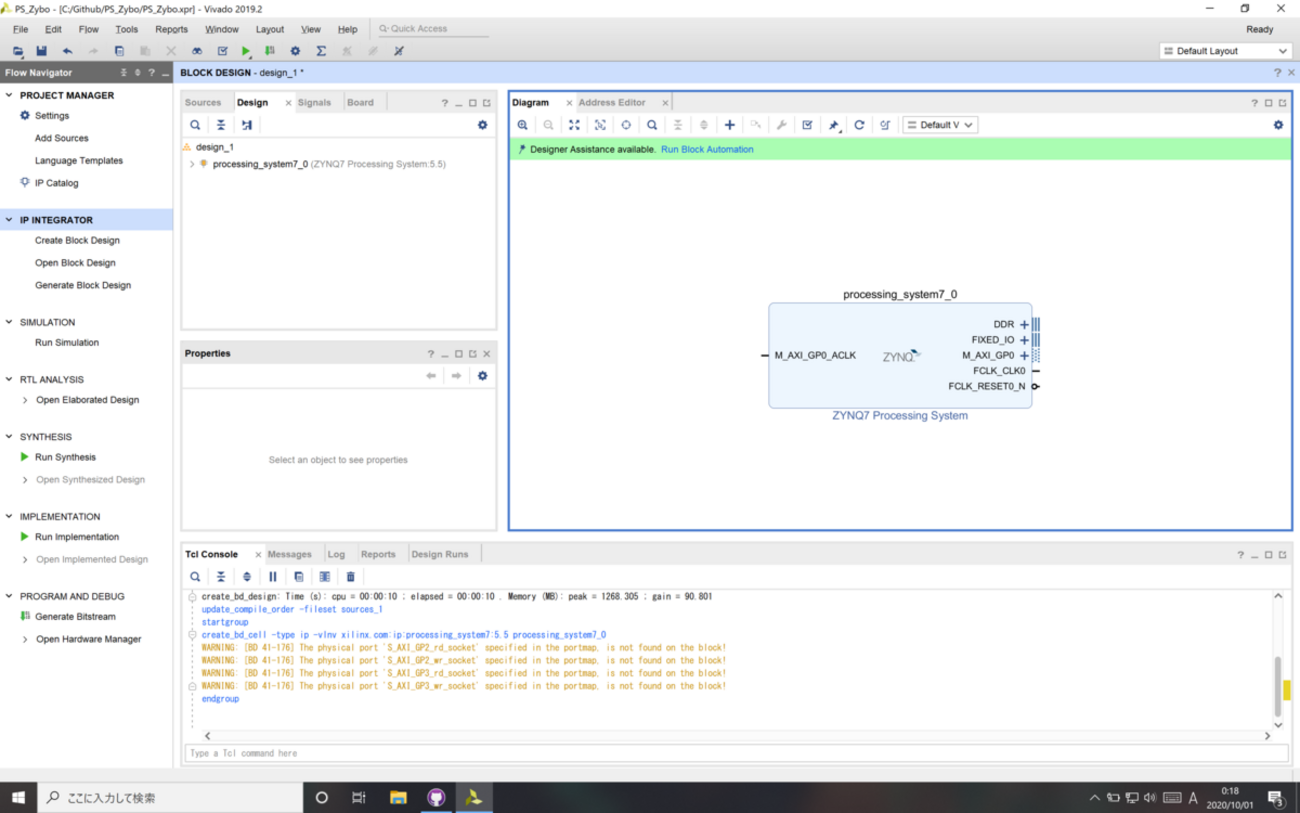Pause Tcl Console output
1300x813 pixels.
[x=273, y=577]
